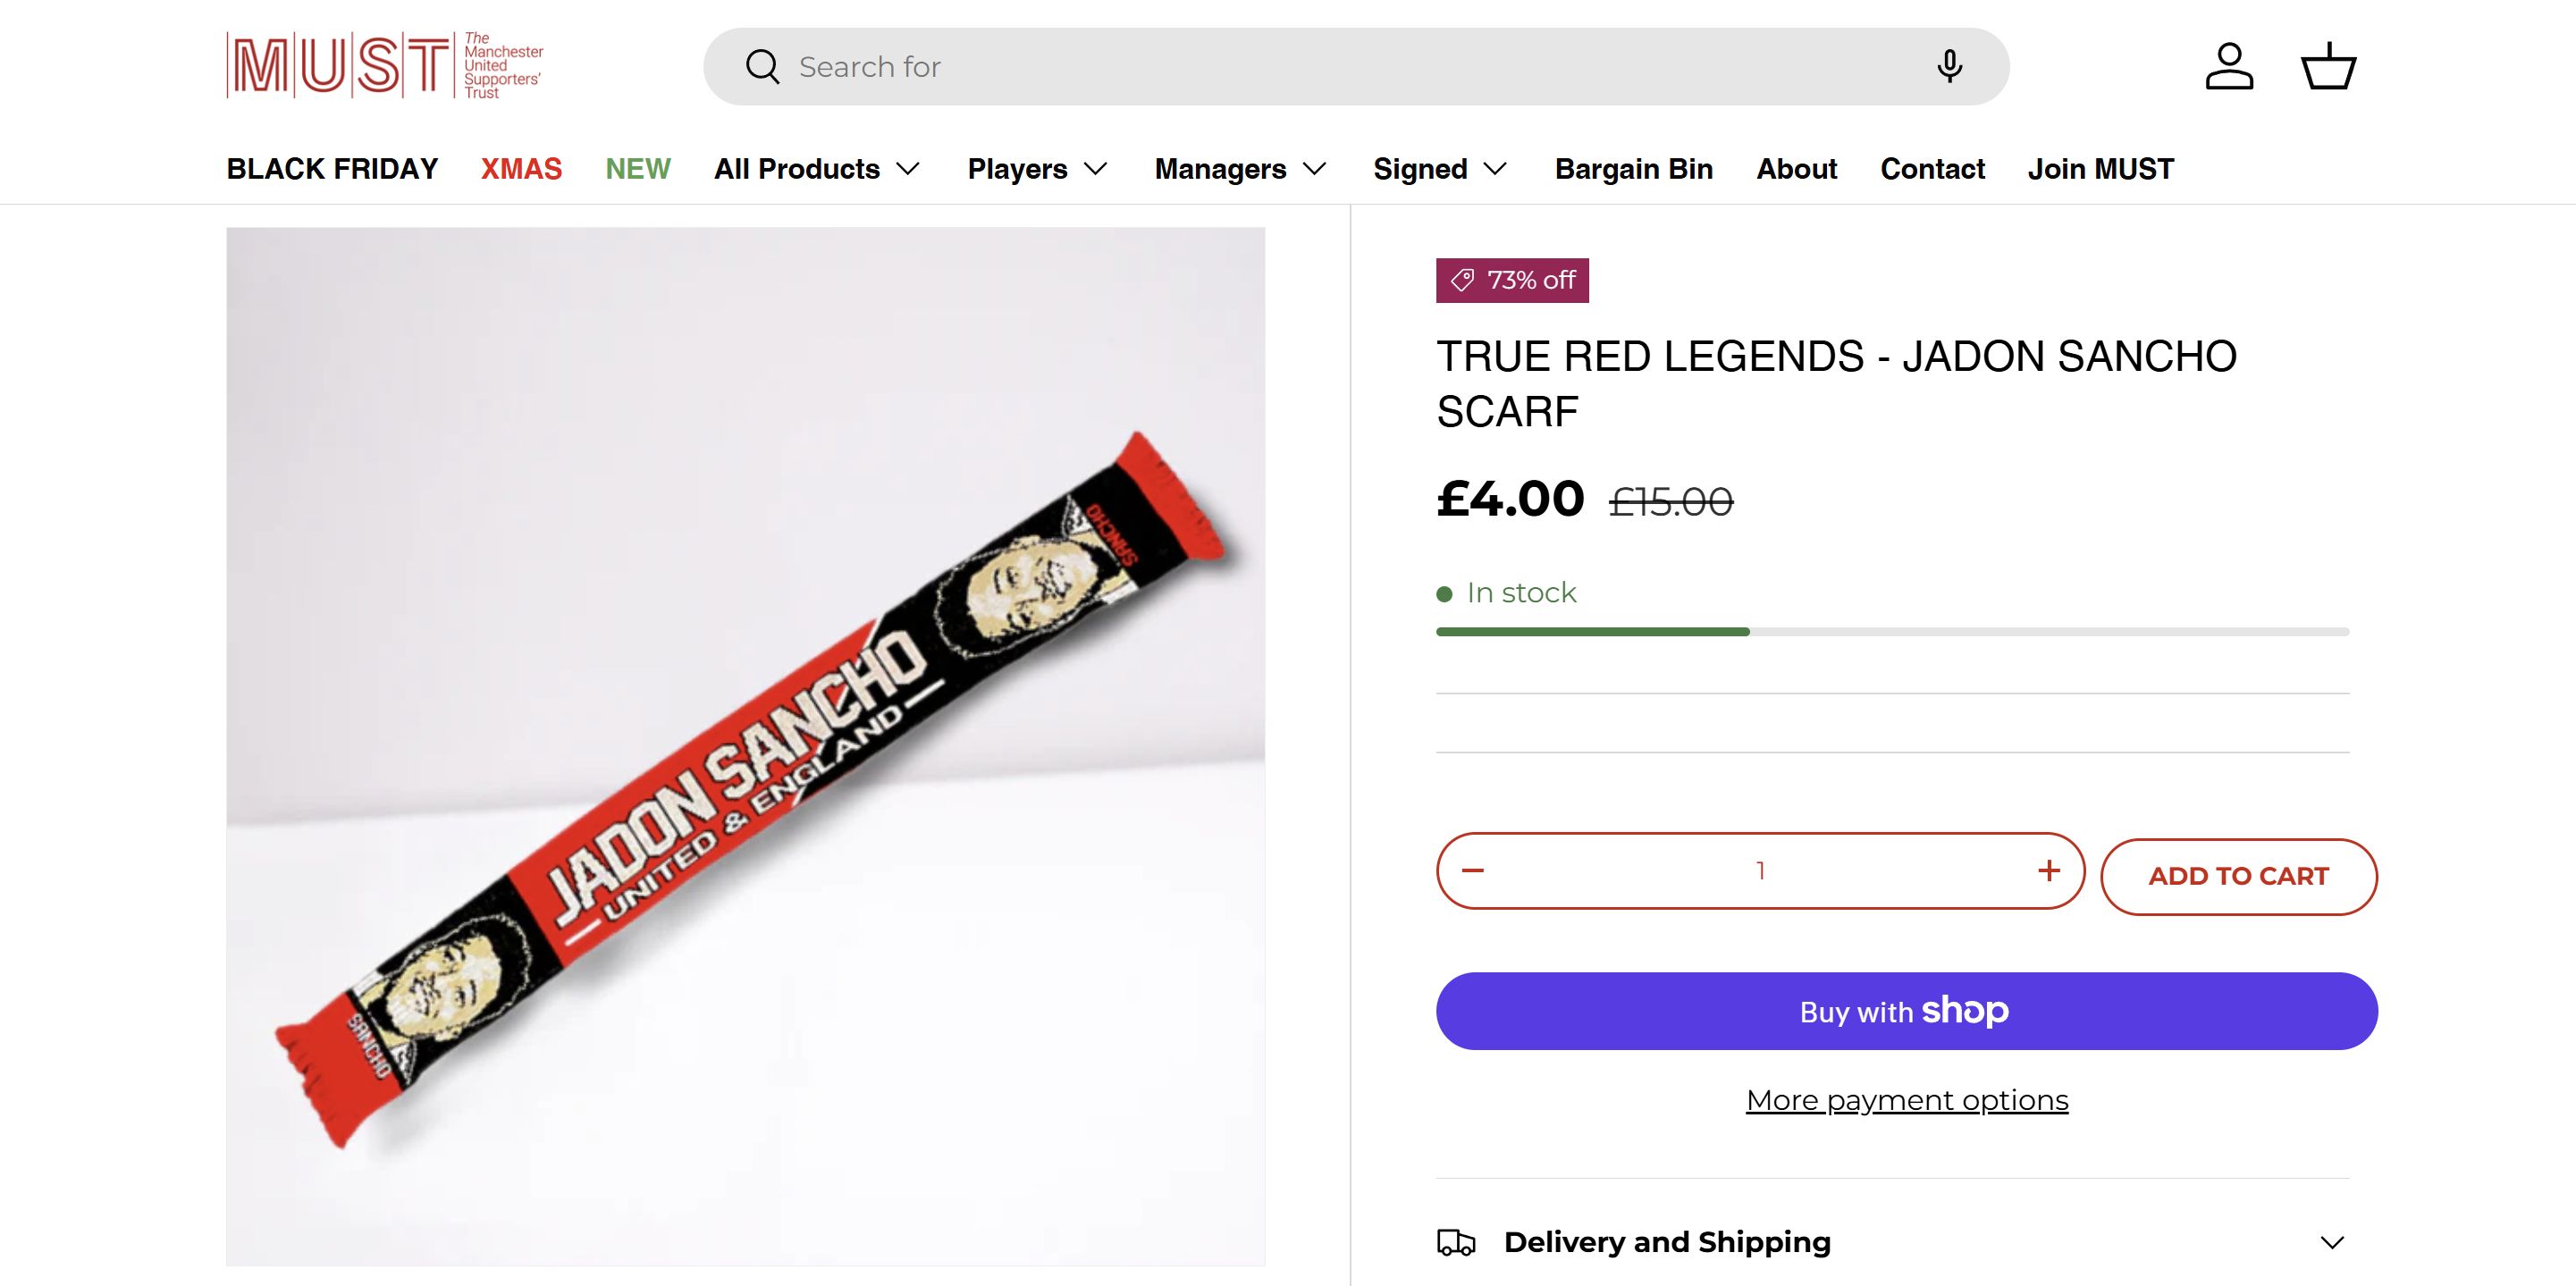Decrease quantity with minus button

[1473, 870]
